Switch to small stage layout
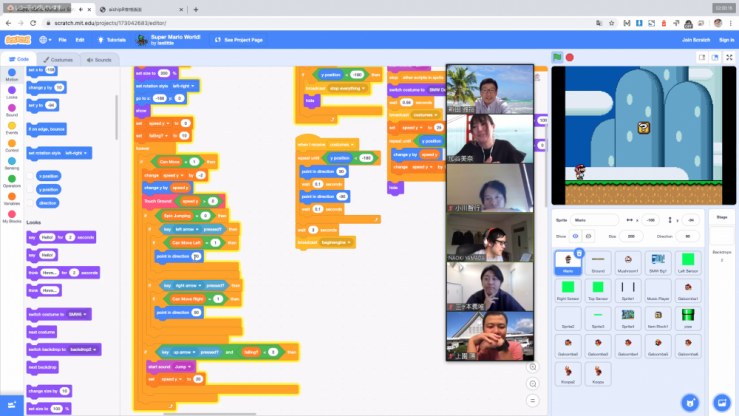The height and width of the screenshot is (416, 739). [702, 57]
